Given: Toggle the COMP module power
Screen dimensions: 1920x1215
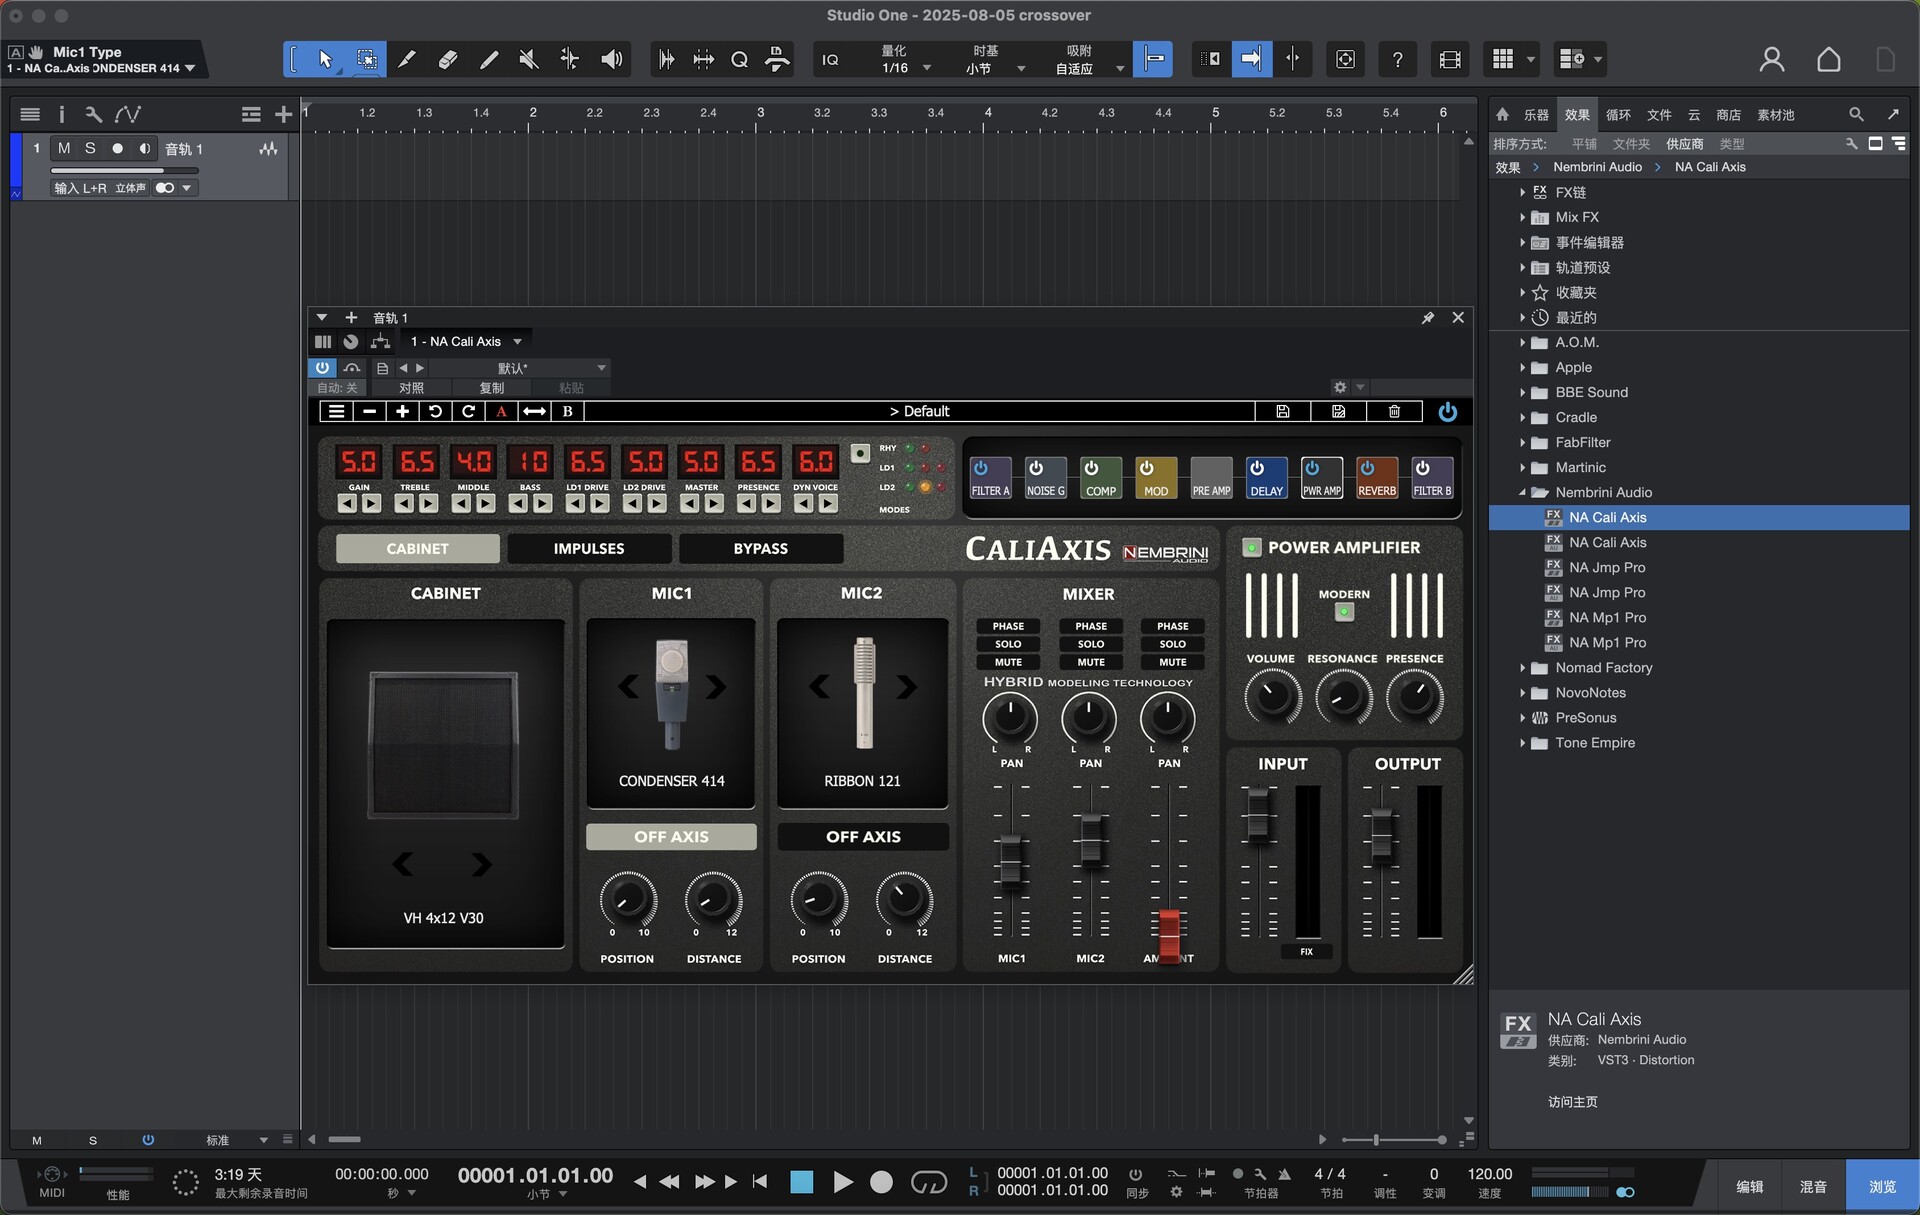Looking at the screenshot, I should tap(1091, 468).
